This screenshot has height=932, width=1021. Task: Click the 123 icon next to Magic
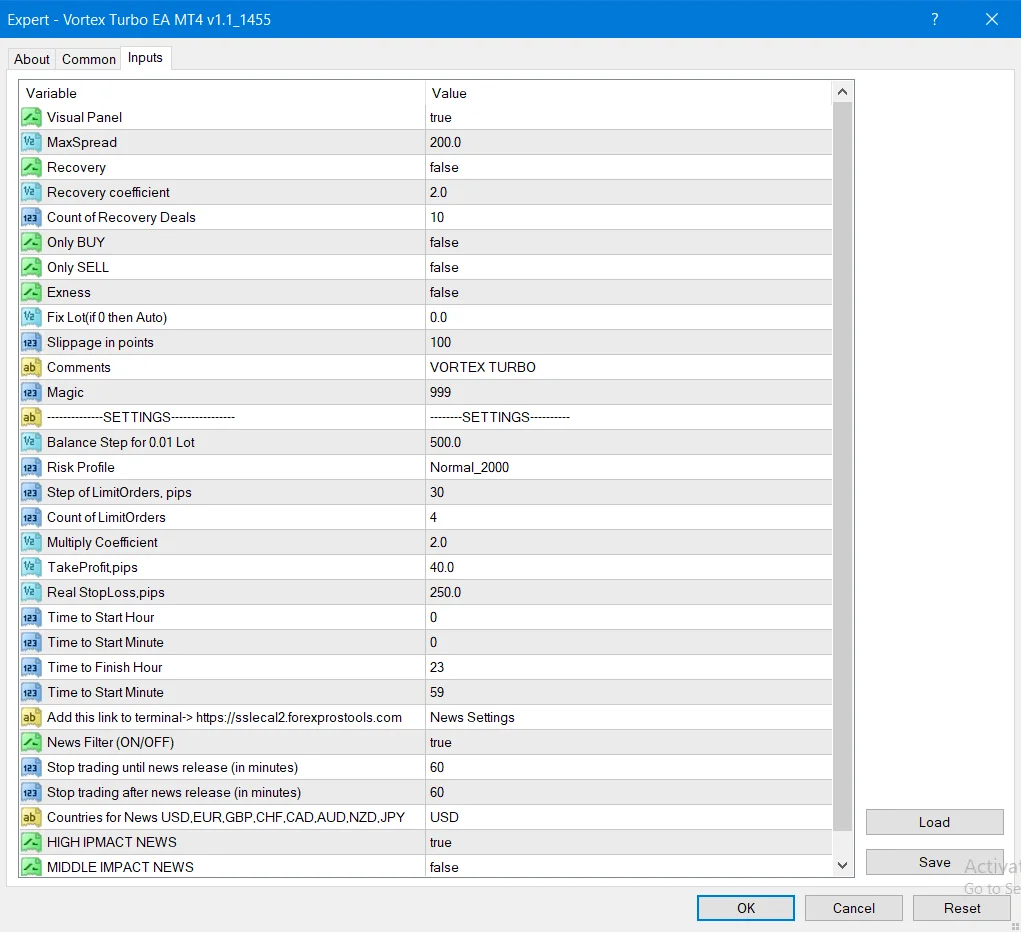[x=31, y=392]
